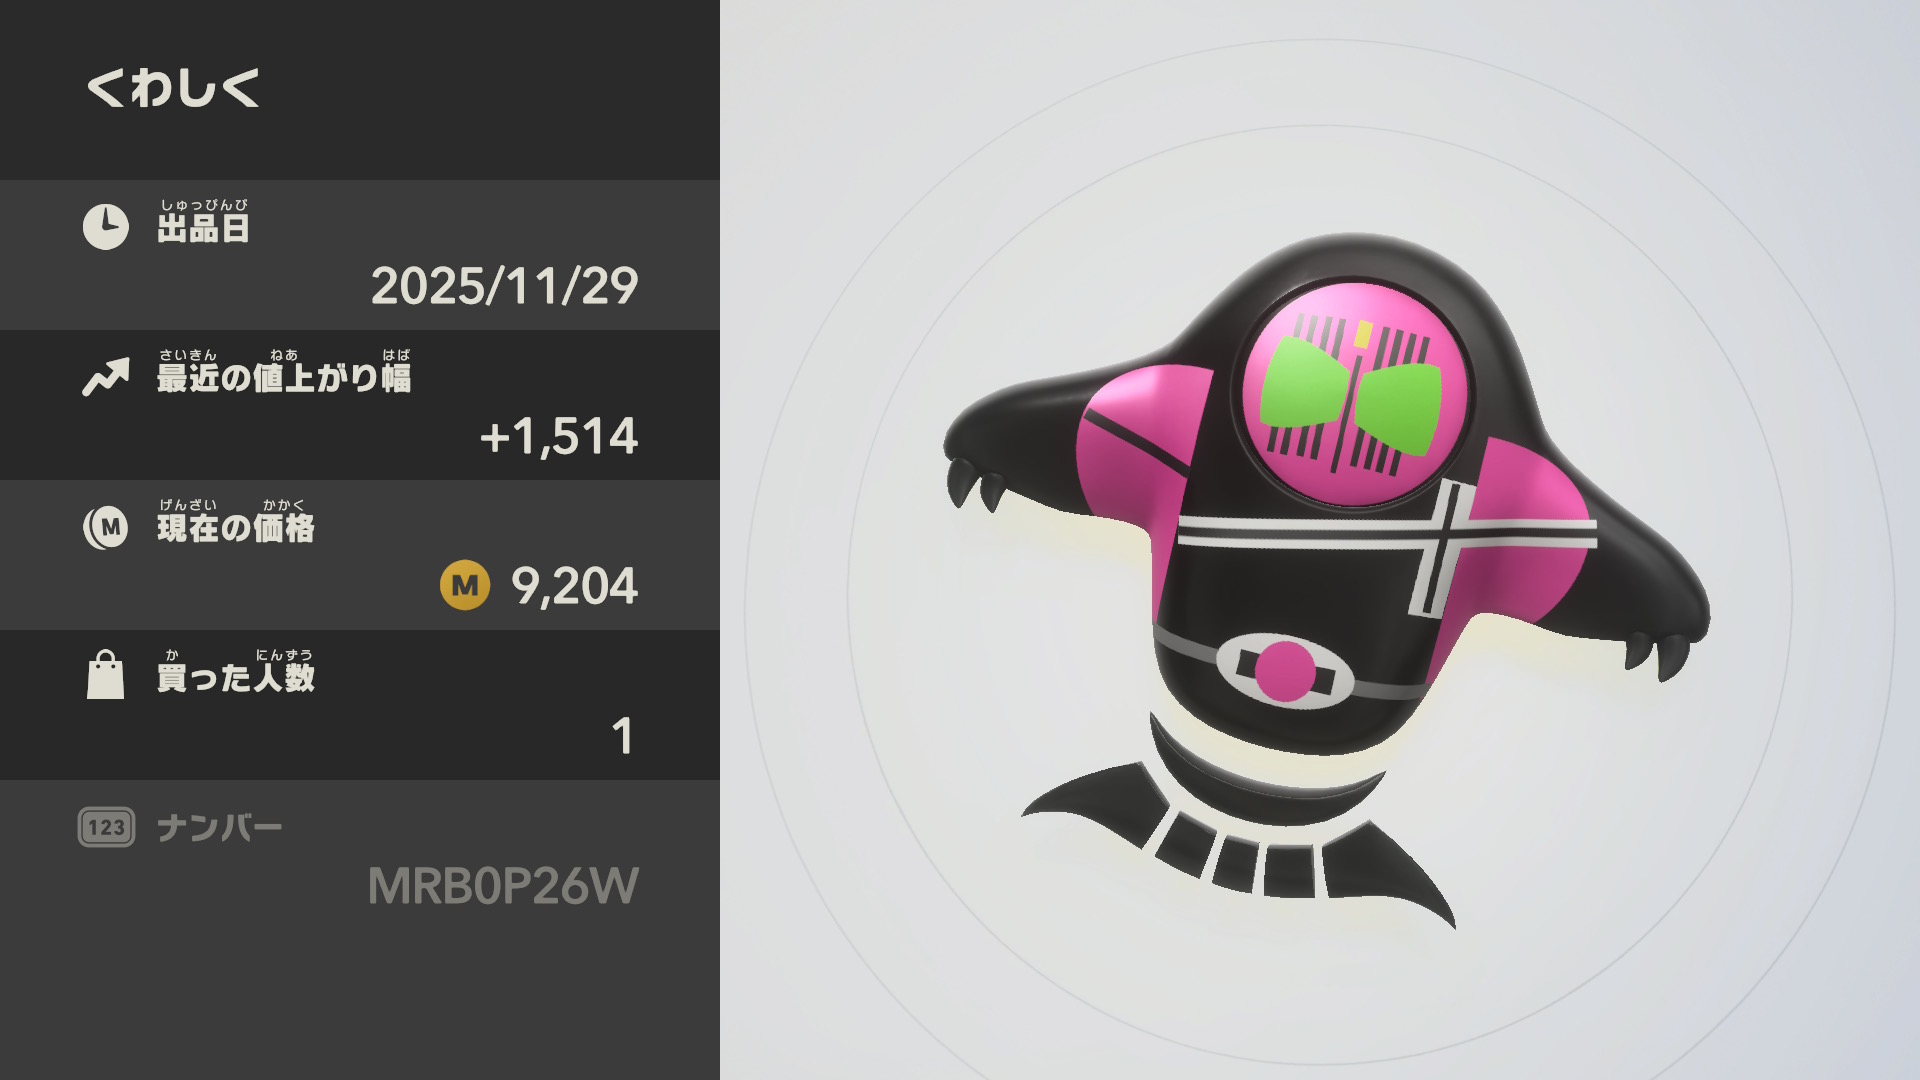1920x1080 pixels.
Task: Click the pink face disc of the character
Action: click(1353, 395)
